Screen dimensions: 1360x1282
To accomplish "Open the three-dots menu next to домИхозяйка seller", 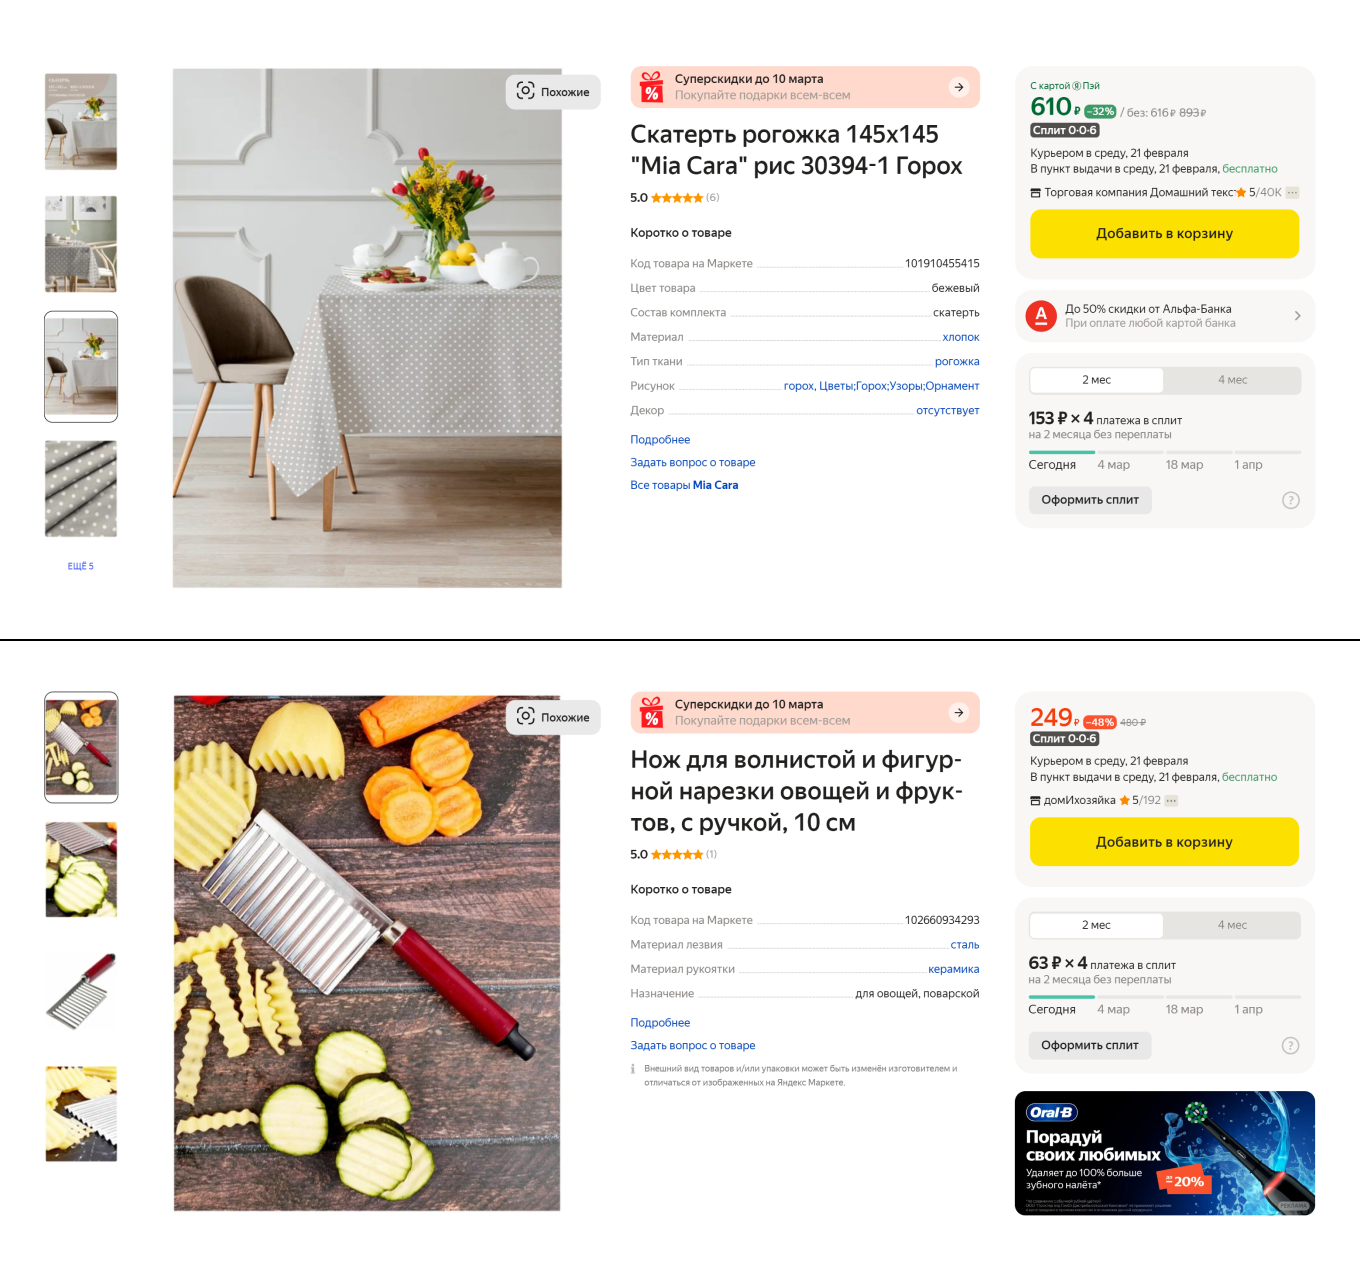I will [x=1172, y=800].
